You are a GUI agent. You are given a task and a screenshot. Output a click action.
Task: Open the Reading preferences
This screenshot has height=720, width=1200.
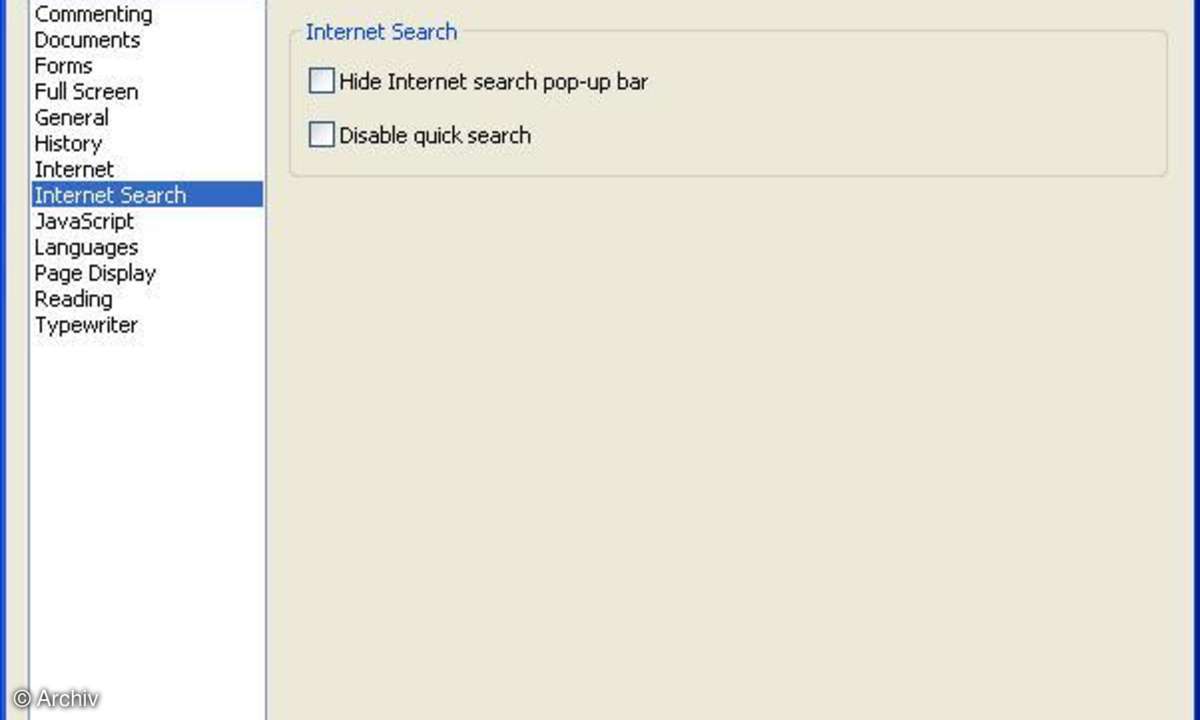click(x=73, y=299)
